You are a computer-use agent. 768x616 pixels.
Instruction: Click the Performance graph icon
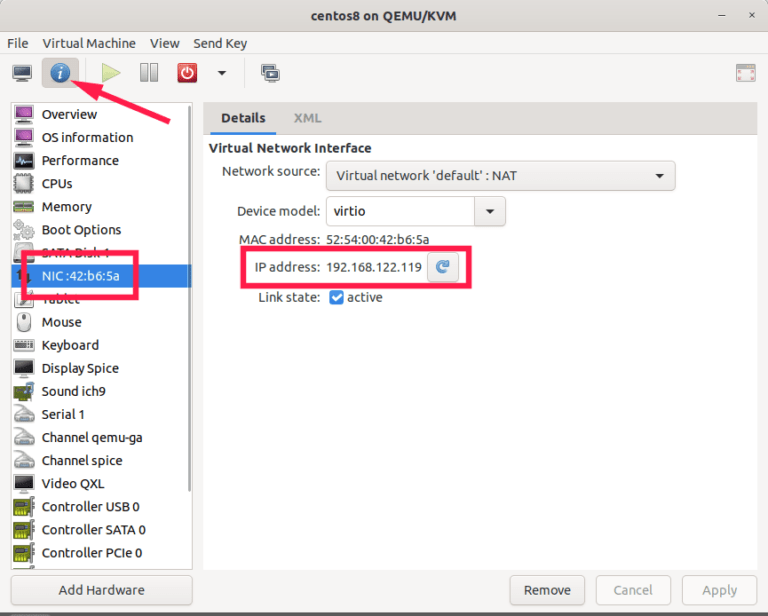point(24,161)
